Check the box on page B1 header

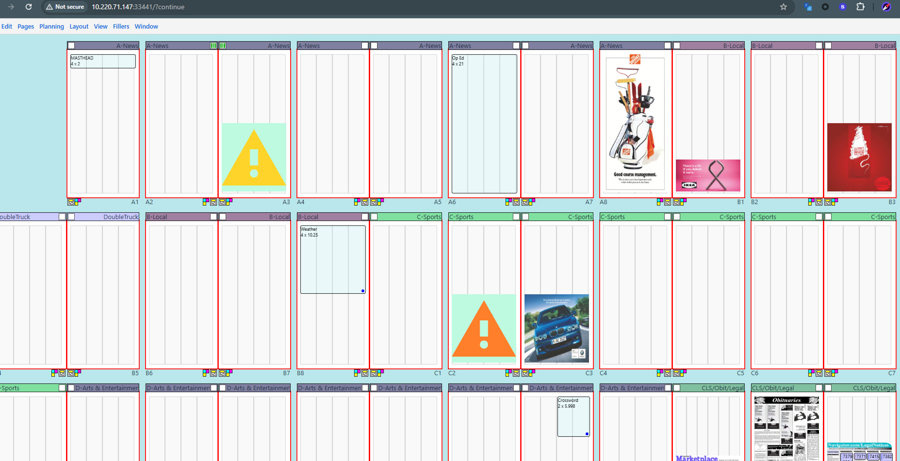point(677,46)
